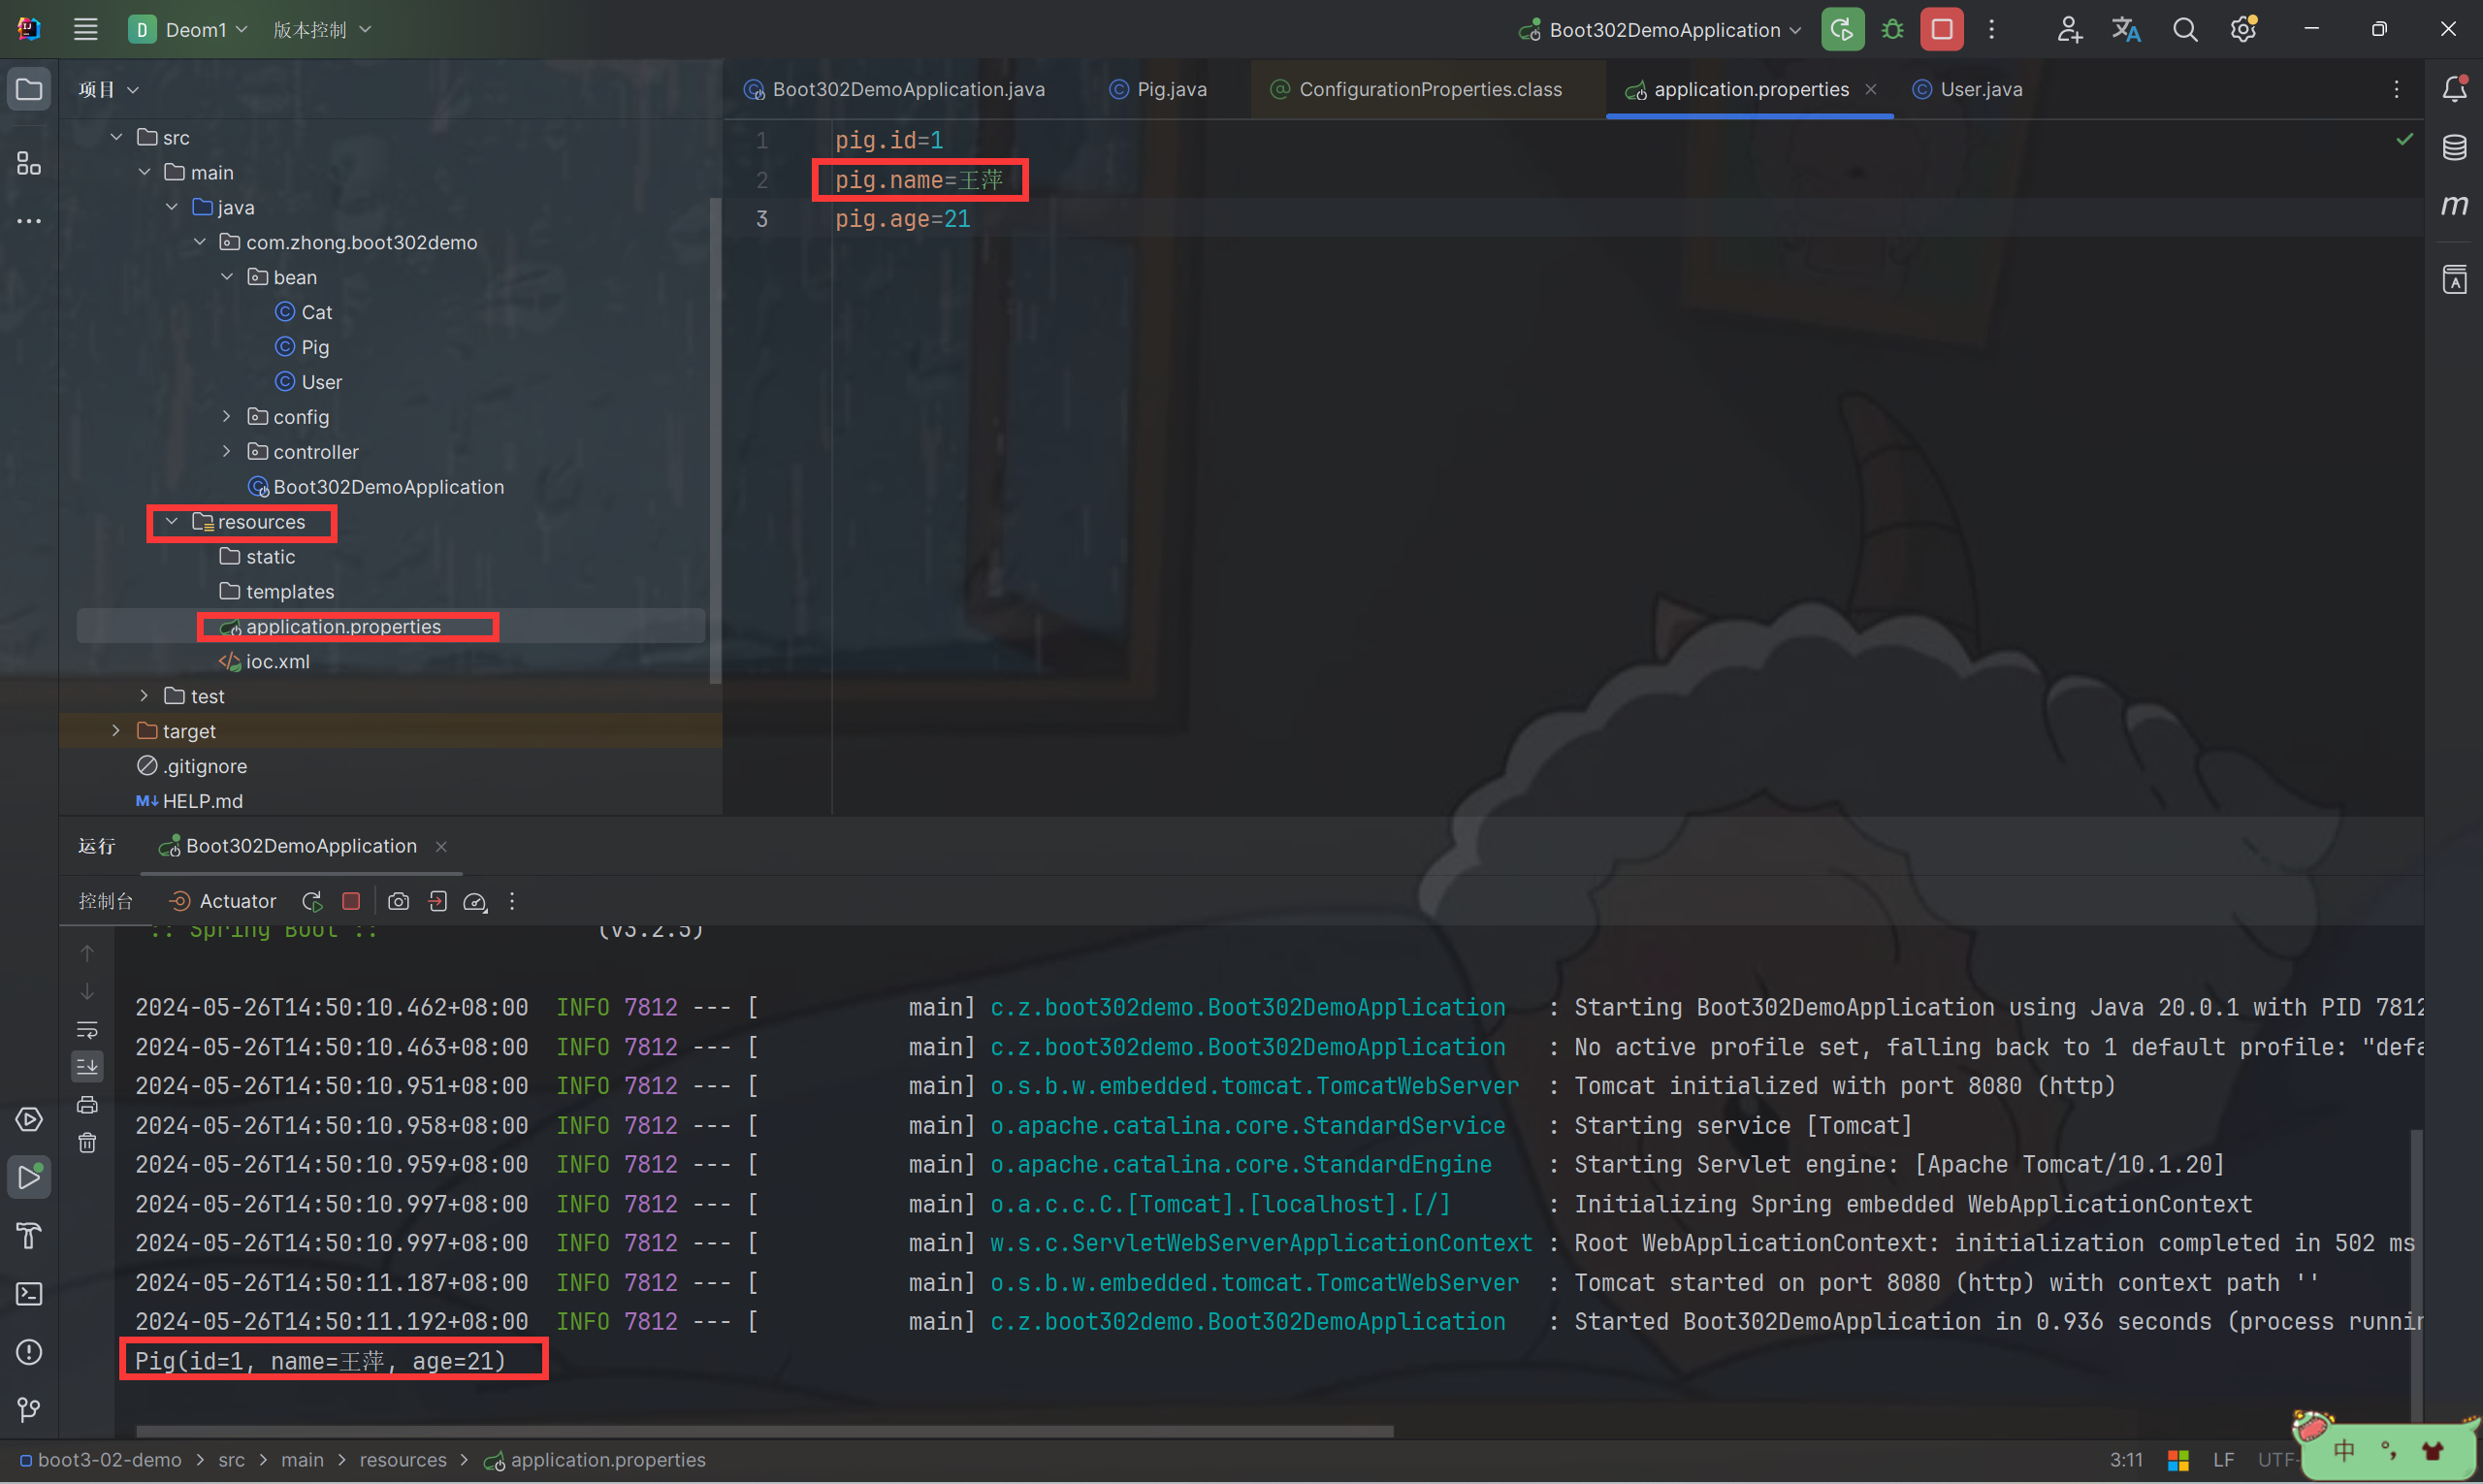The height and width of the screenshot is (1484, 2483).
Task: Start debugging with the bug icon
Action: point(1892,29)
